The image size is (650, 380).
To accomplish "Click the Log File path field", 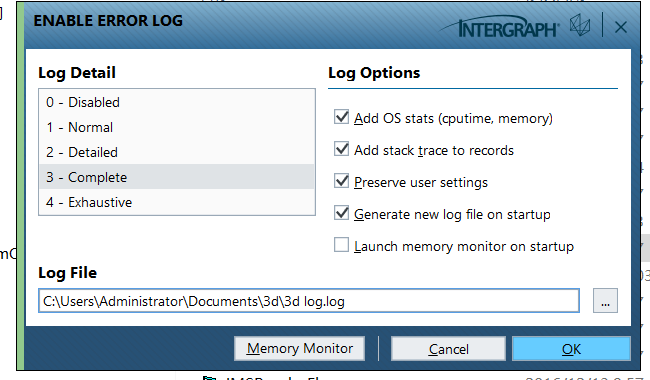I will point(309,301).
